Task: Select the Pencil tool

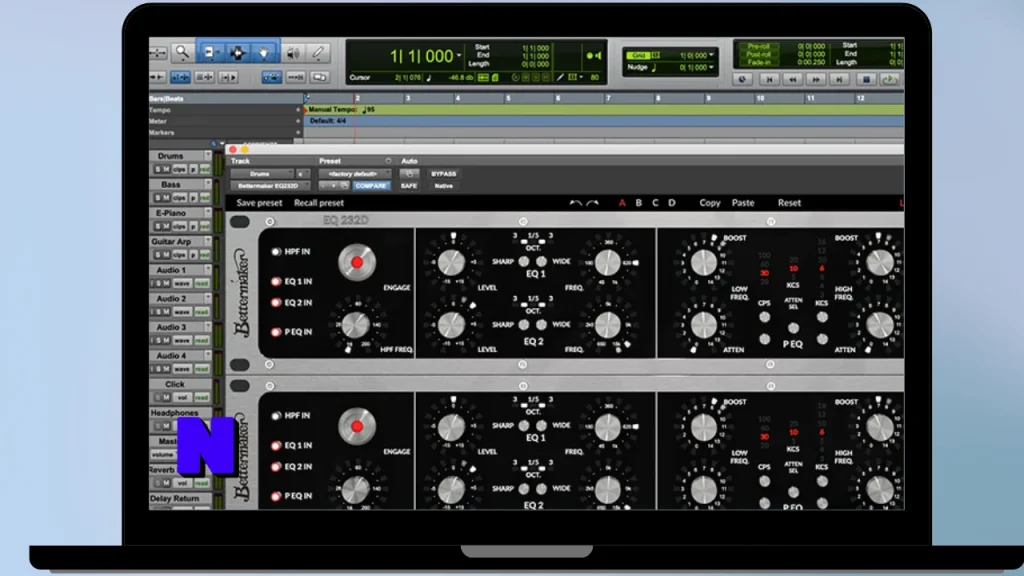Action: point(318,53)
